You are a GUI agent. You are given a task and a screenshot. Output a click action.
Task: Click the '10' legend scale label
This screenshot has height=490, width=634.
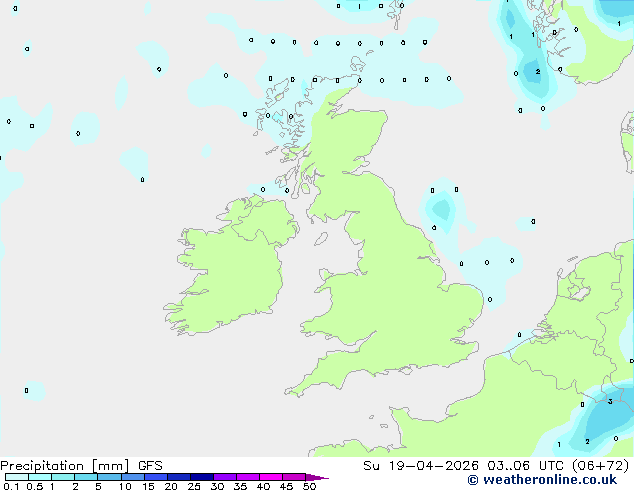[125, 486]
